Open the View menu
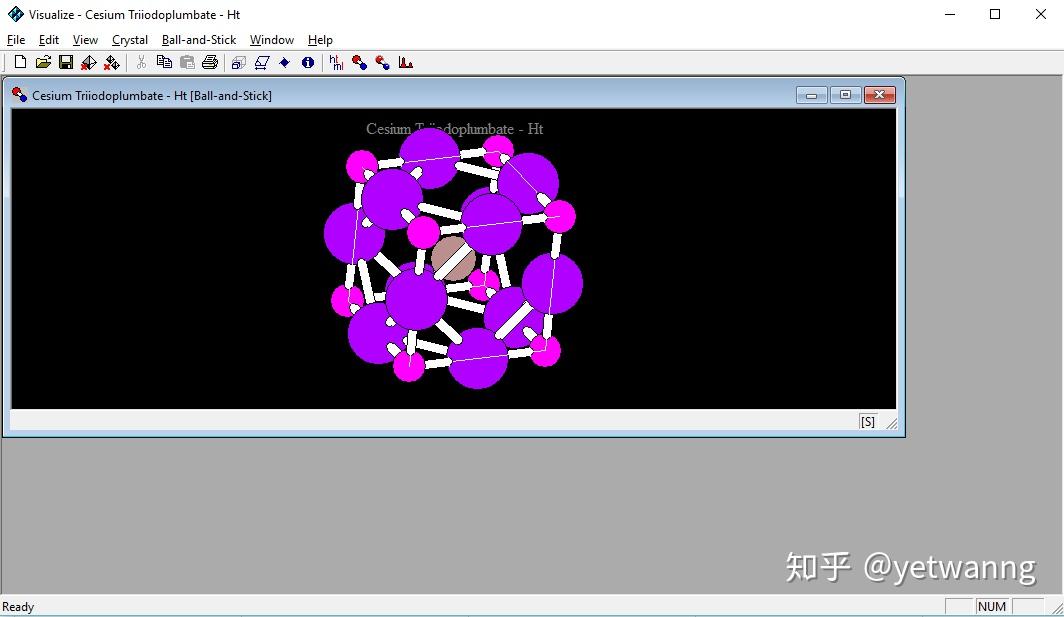 tap(85, 40)
